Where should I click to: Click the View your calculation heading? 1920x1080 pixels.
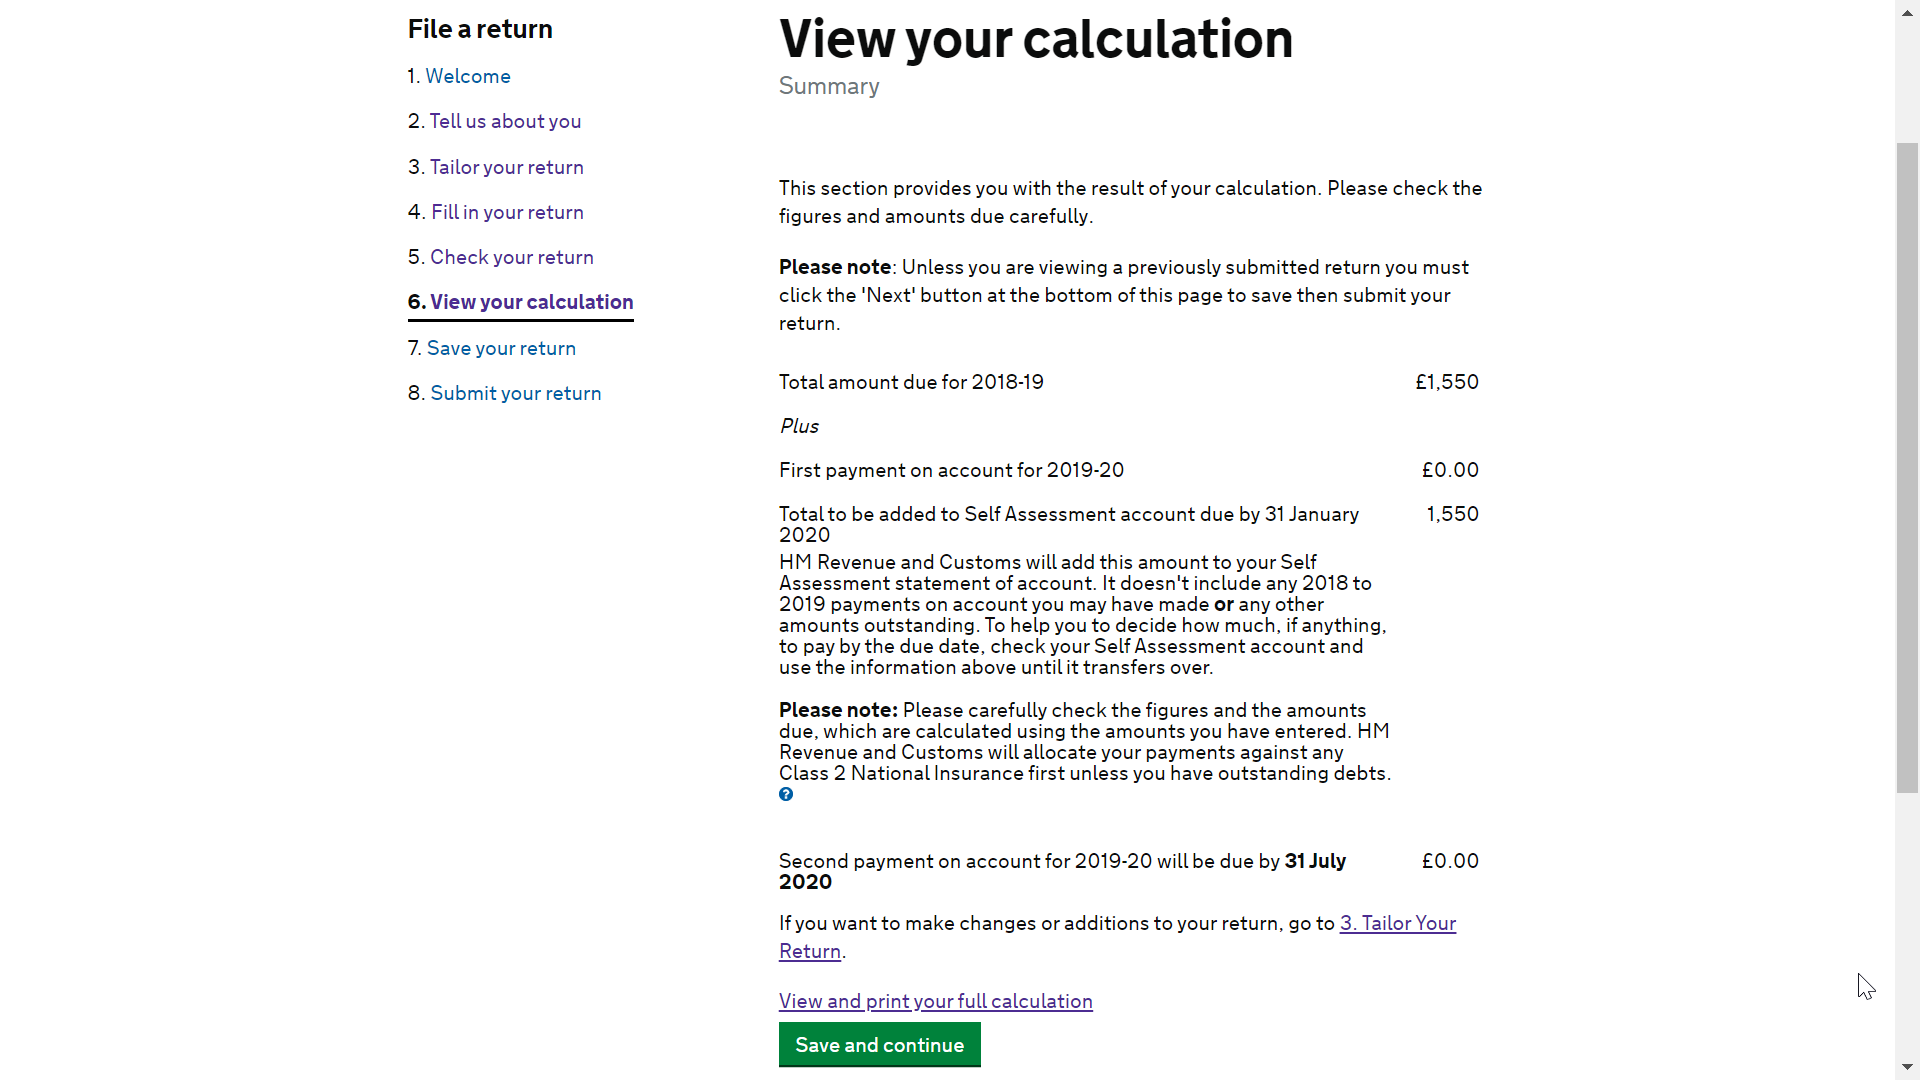(x=1036, y=39)
